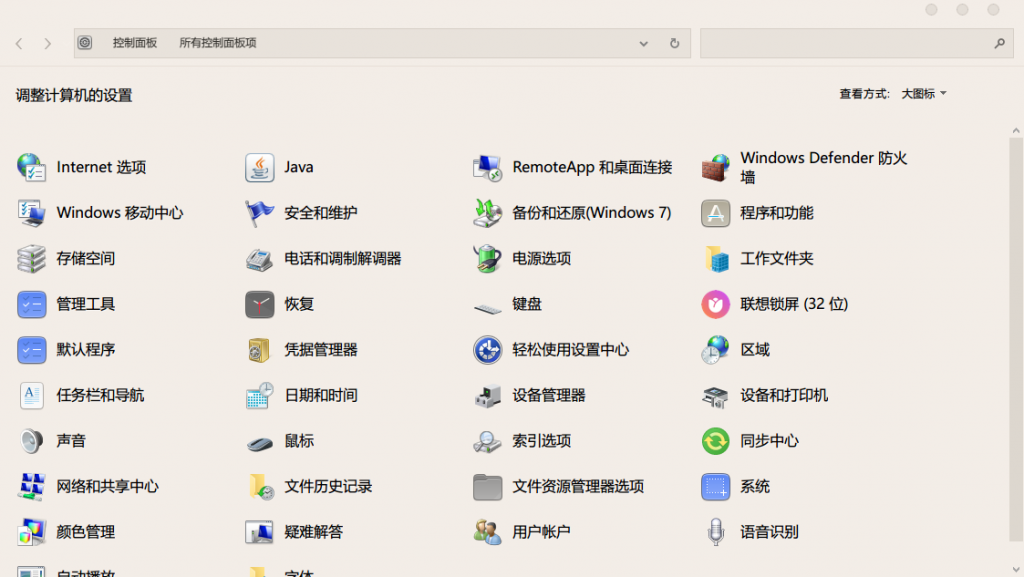Click the control panel address bar icon
Screen dimensions: 1024x577
tap(85, 43)
